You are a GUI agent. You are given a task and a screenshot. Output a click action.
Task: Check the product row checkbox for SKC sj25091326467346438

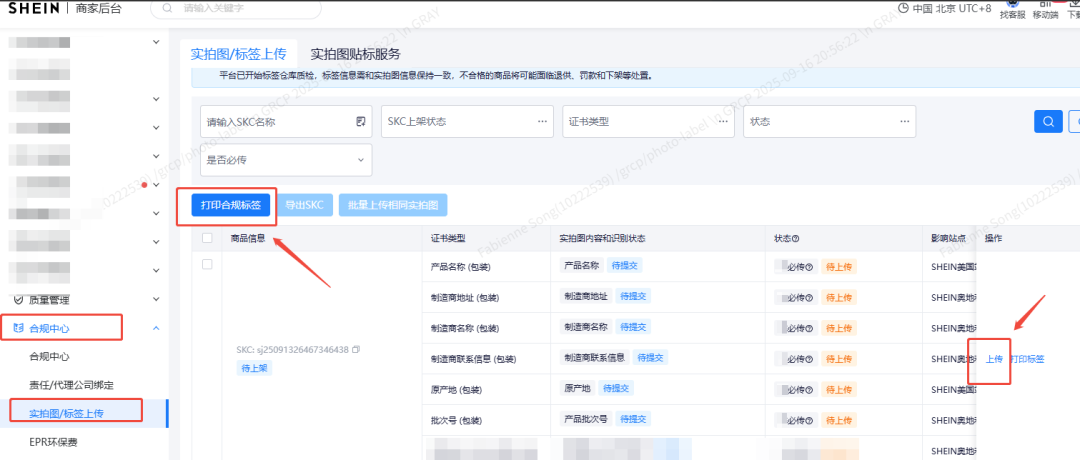coord(207,264)
